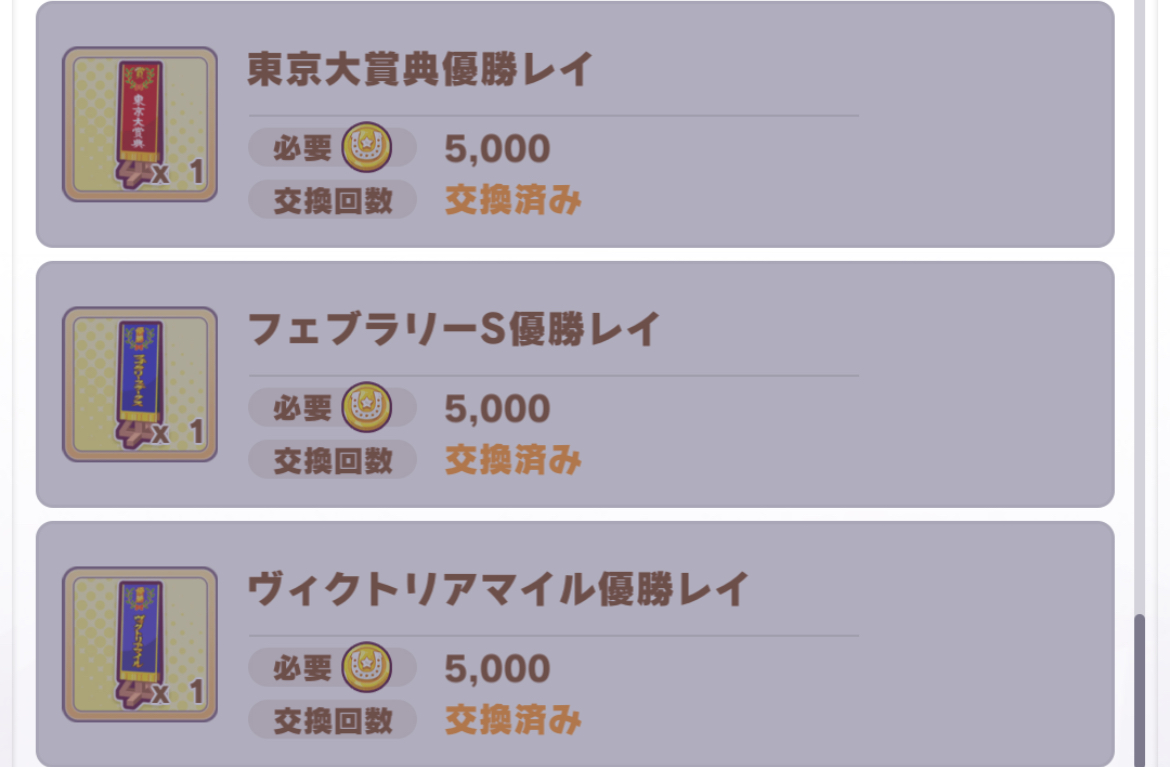Click 交換済み status under ヴィクトリアマイル優勝レイ
Screen dimensions: 1170x767
(x=513, y=720)
